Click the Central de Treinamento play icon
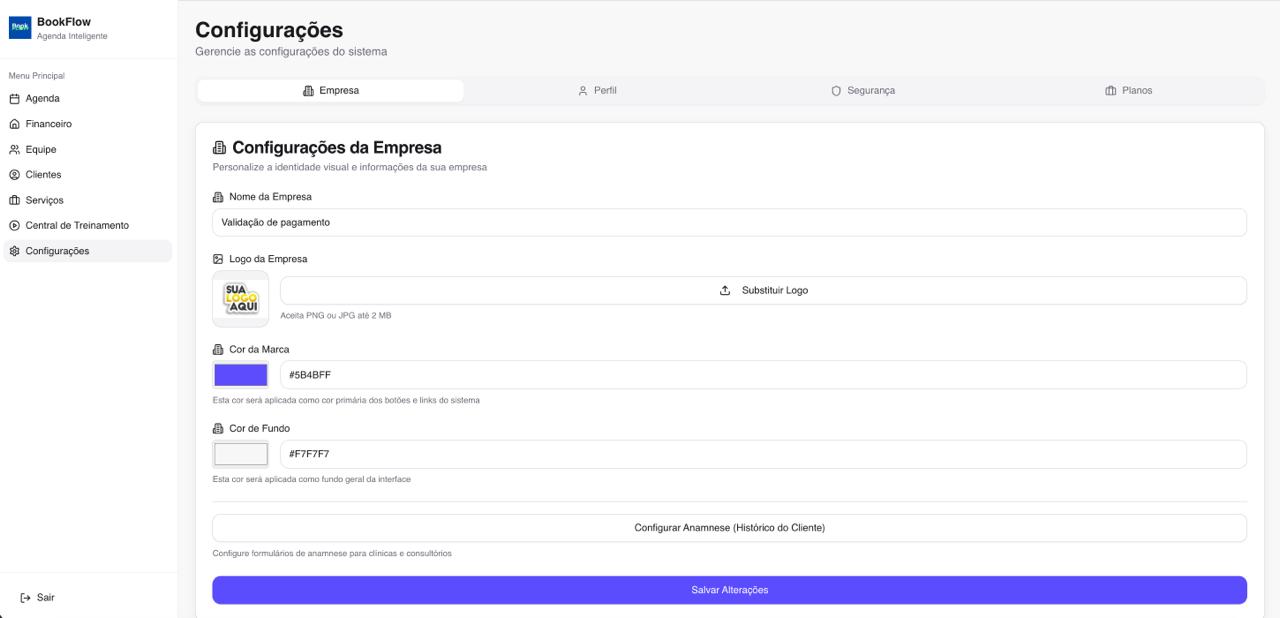This screenshot has height=618, width=1280. (x=14, y=226)
